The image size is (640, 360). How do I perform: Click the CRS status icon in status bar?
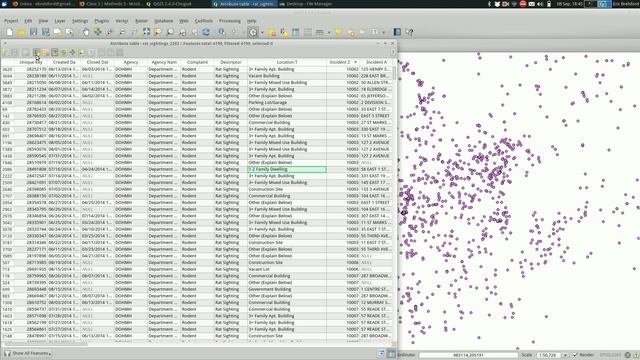point(628,355)
